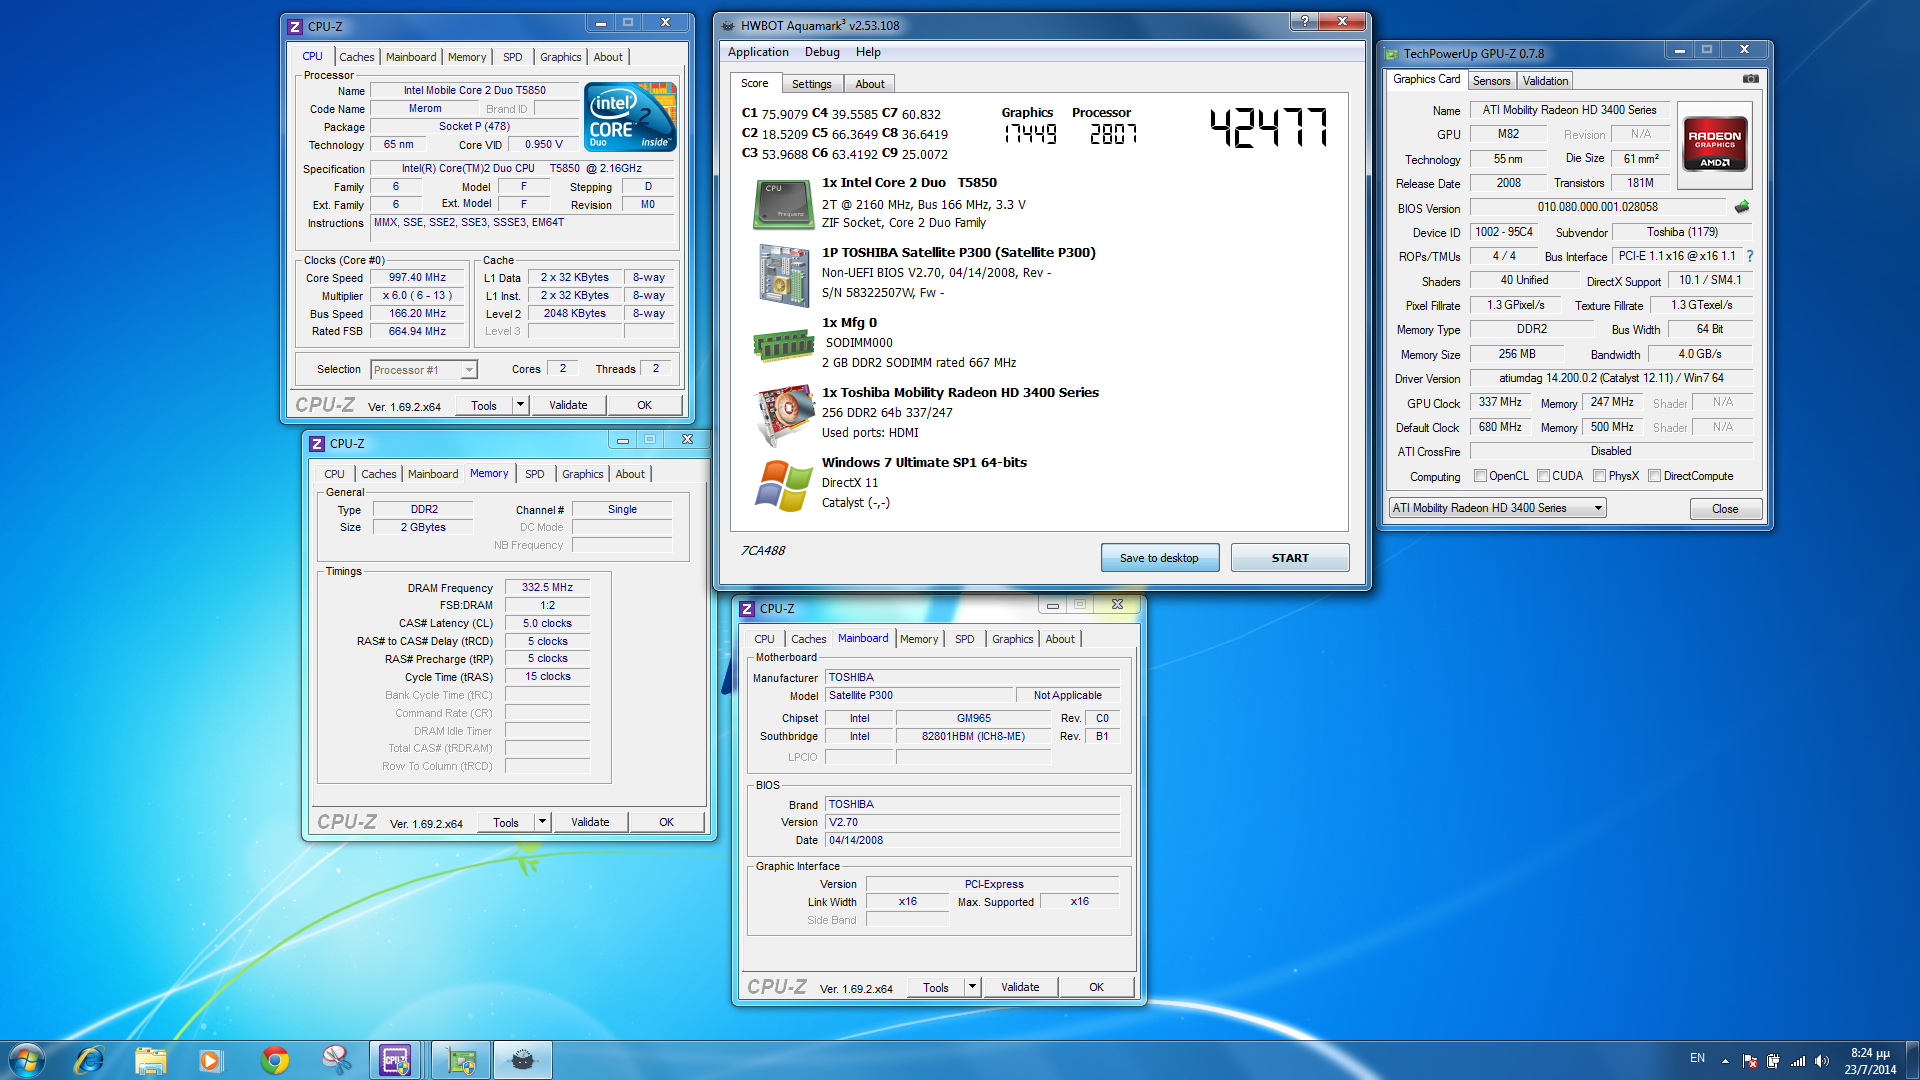Enable the DirectCompute checkbox in GPU-Z
Viewport: 1920px width, 1080px height.
tap(1654, 476)
